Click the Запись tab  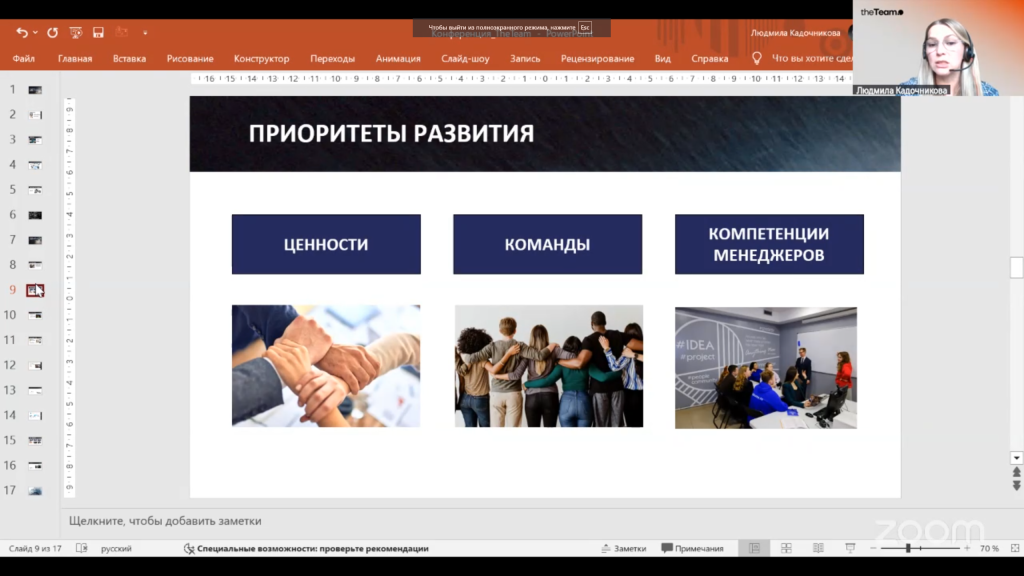pyautogui.click(x=525, y=58)
